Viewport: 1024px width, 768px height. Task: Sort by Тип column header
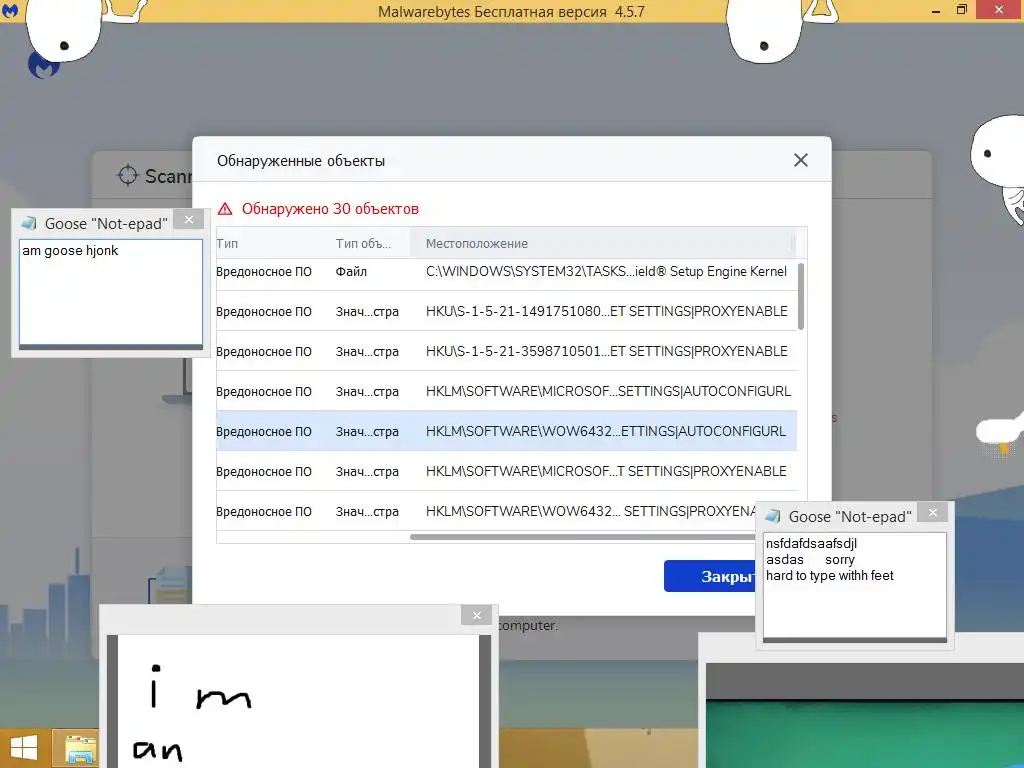click(x=227, y=244)
